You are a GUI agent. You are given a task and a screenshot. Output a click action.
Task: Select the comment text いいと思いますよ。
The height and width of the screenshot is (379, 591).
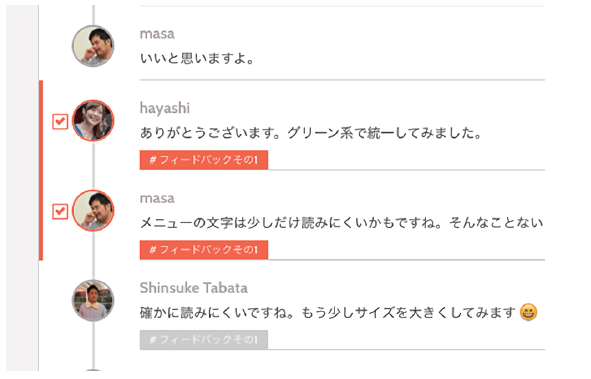(x=197, y=58)
